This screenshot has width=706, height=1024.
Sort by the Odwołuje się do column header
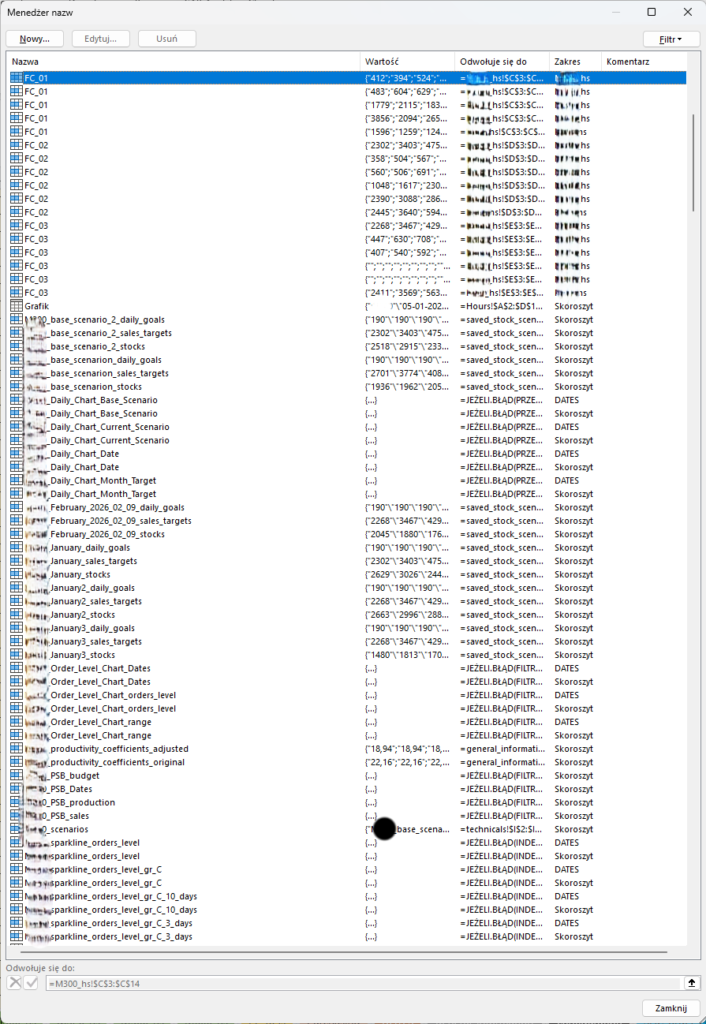pyautogui.click(x=502, y=61)
